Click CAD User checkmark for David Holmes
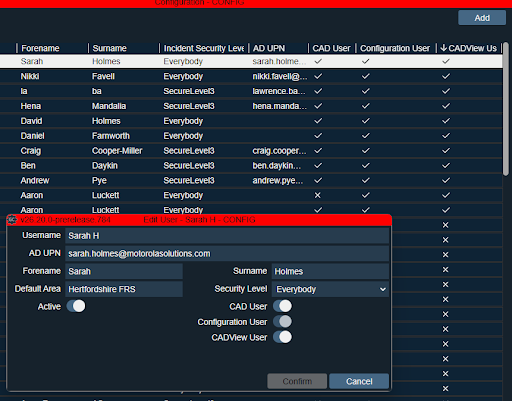 coord(318,121)
